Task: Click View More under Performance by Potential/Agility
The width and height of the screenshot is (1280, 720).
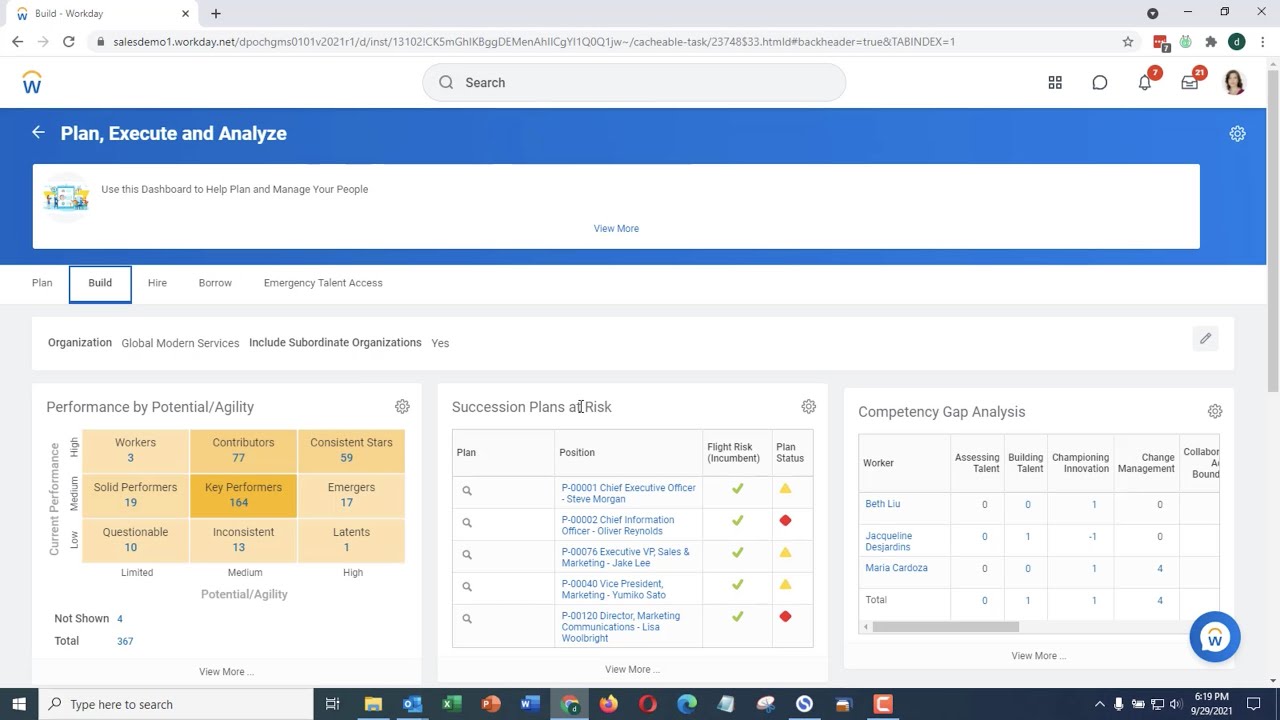Action: (x=226, y=672)
